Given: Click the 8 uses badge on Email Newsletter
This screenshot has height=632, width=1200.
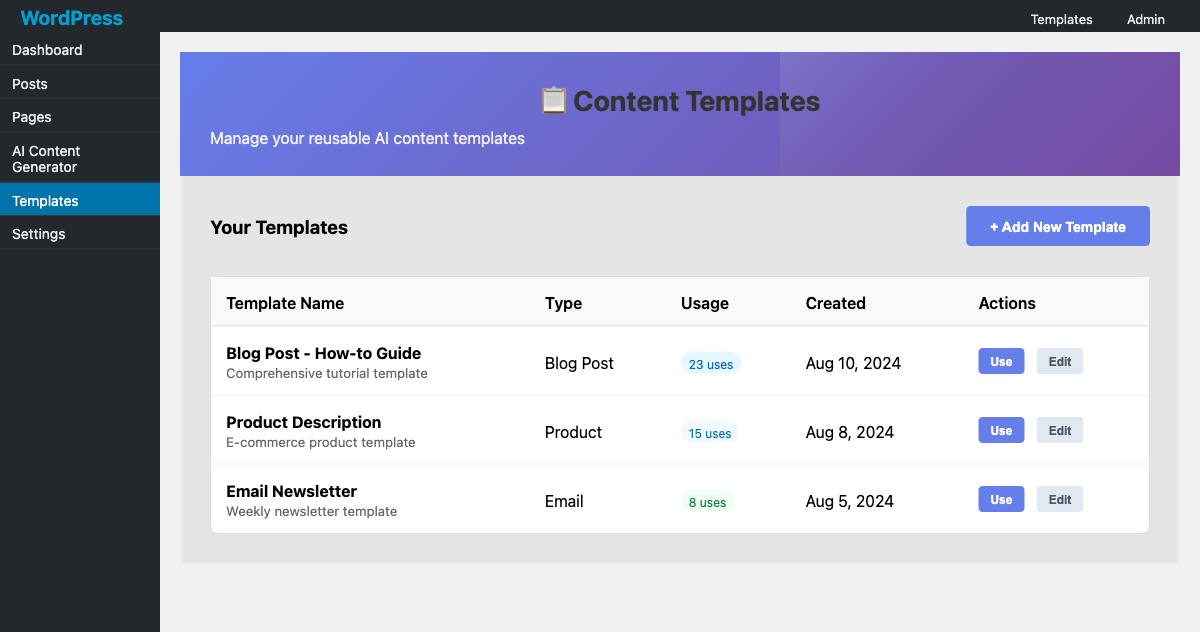Looking at the screenshot, I should [707, 502].
